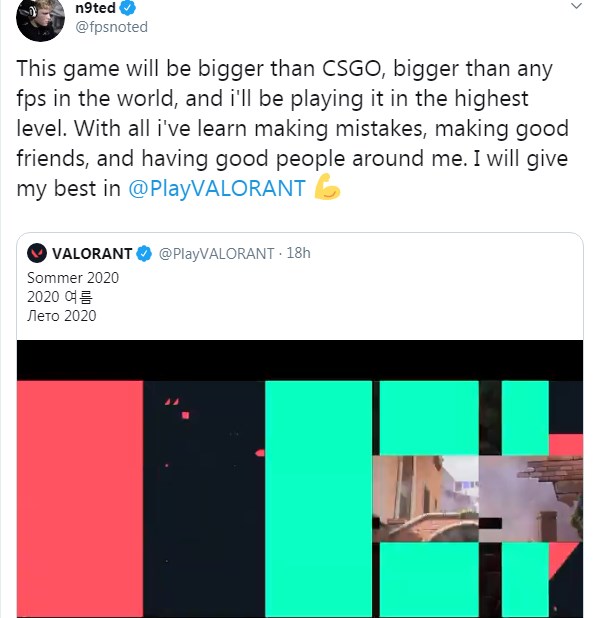Viewport: 599px width, 618px height.
Task: Click the VALORANT logo avatar in quoted tweet
Action: pos(37,253)
